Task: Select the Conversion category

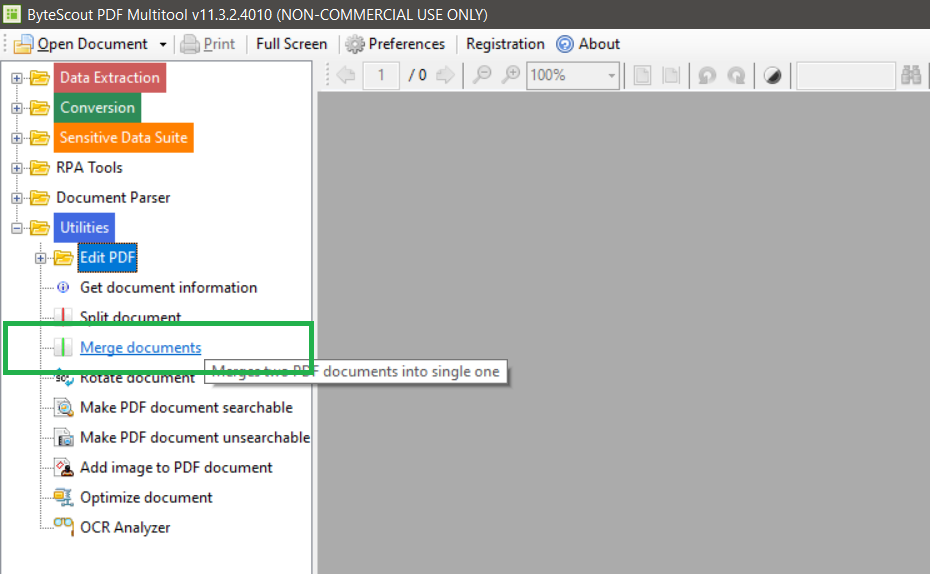Action: point(97,107)
